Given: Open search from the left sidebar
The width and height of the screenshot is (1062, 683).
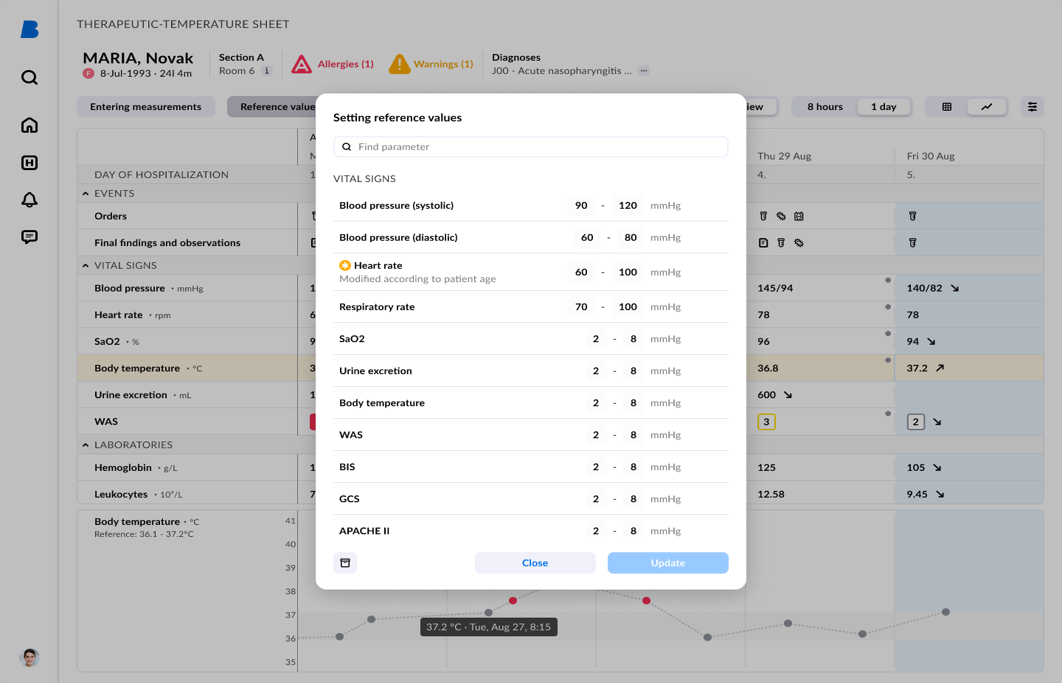Looking at the screenshot, I should [29, 77].
